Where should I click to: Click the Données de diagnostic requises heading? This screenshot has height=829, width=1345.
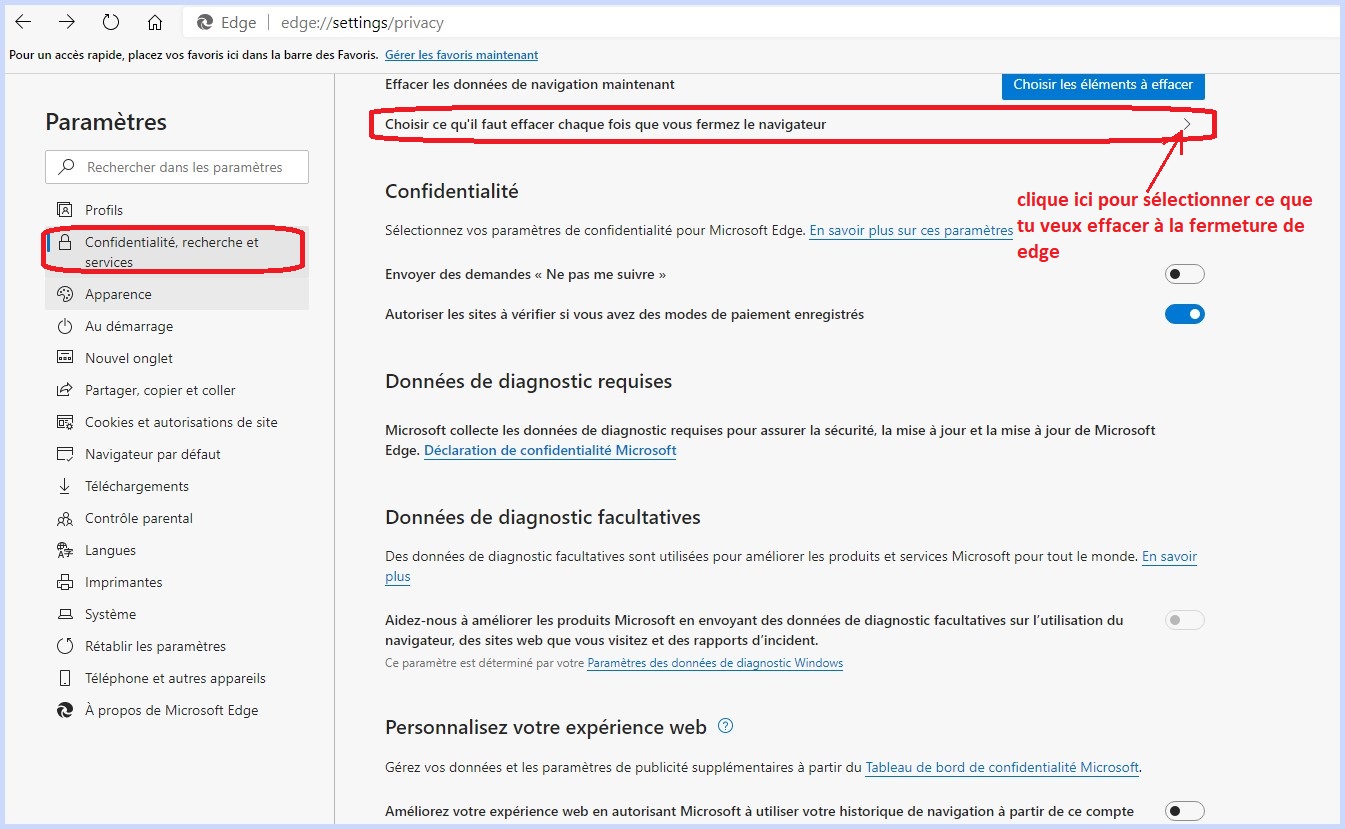529,382
